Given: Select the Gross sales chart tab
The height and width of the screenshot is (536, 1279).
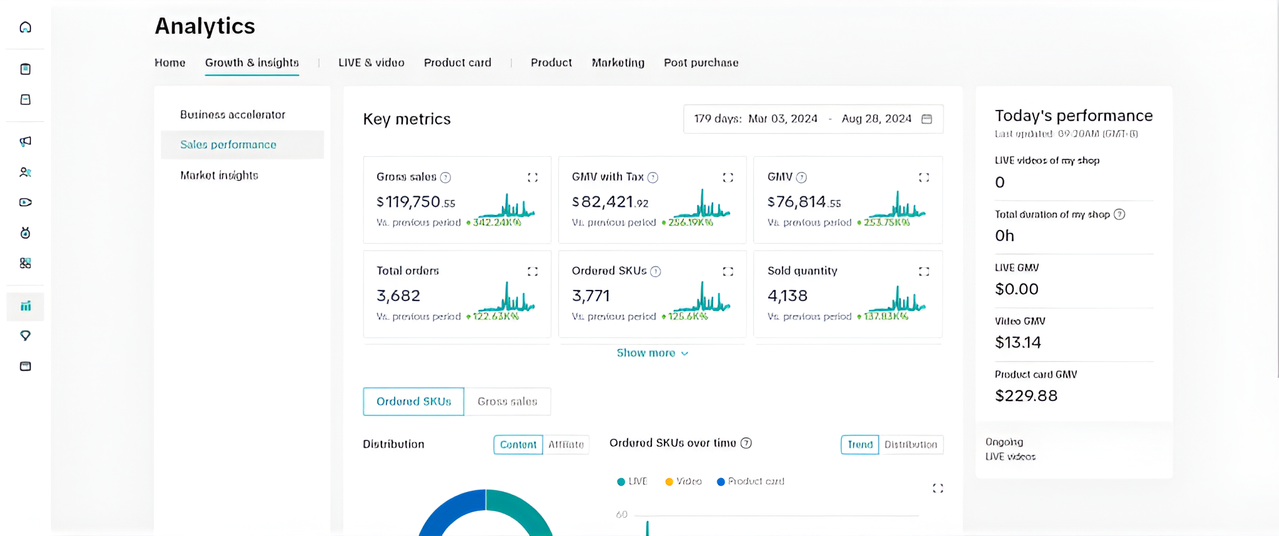Looking at the screenshot, I should coord(507,402).
